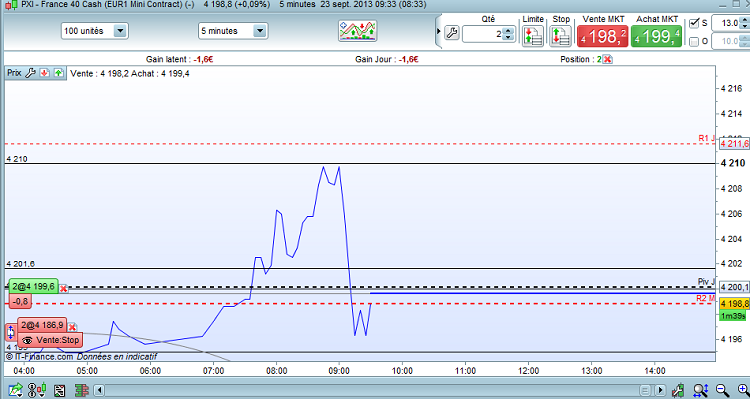
Task: Click the 1m39s countdown timer
Action: tap(732, 316)
